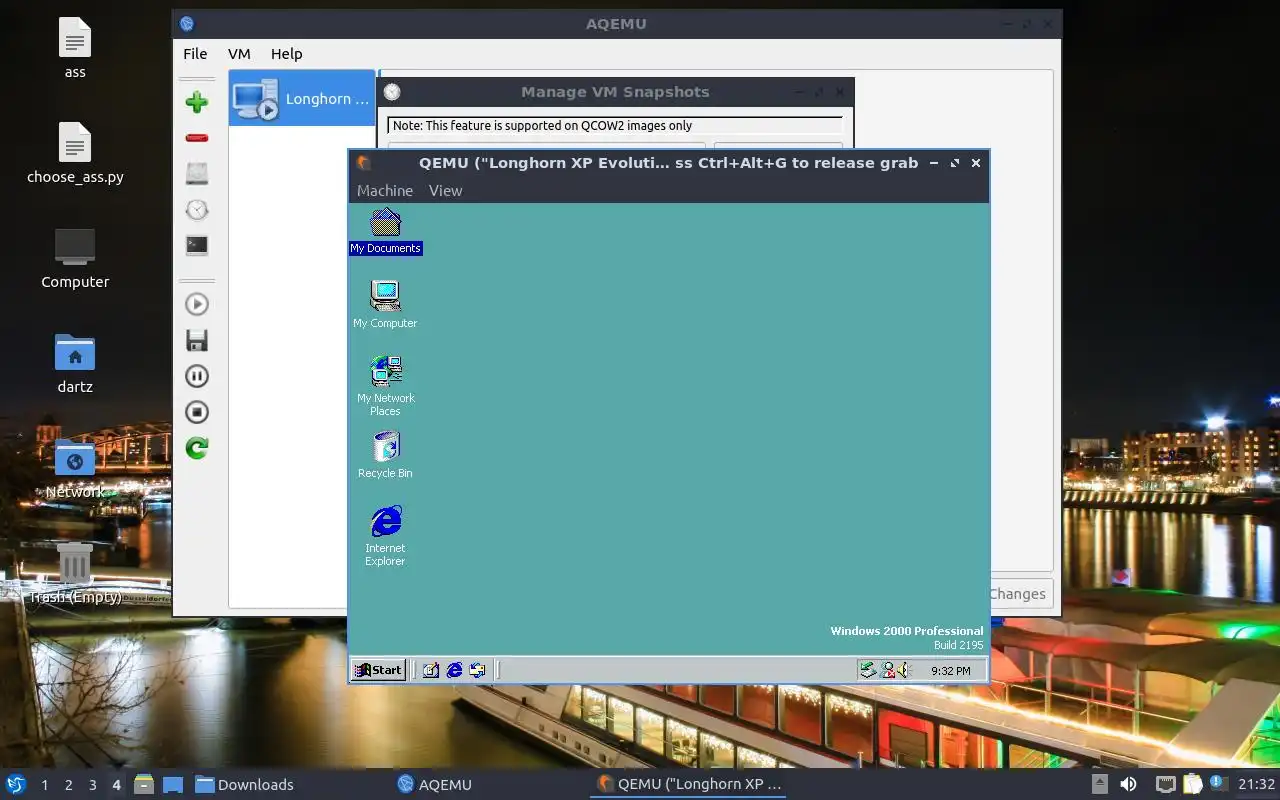Click the Start VM play icon

point(197,304)
